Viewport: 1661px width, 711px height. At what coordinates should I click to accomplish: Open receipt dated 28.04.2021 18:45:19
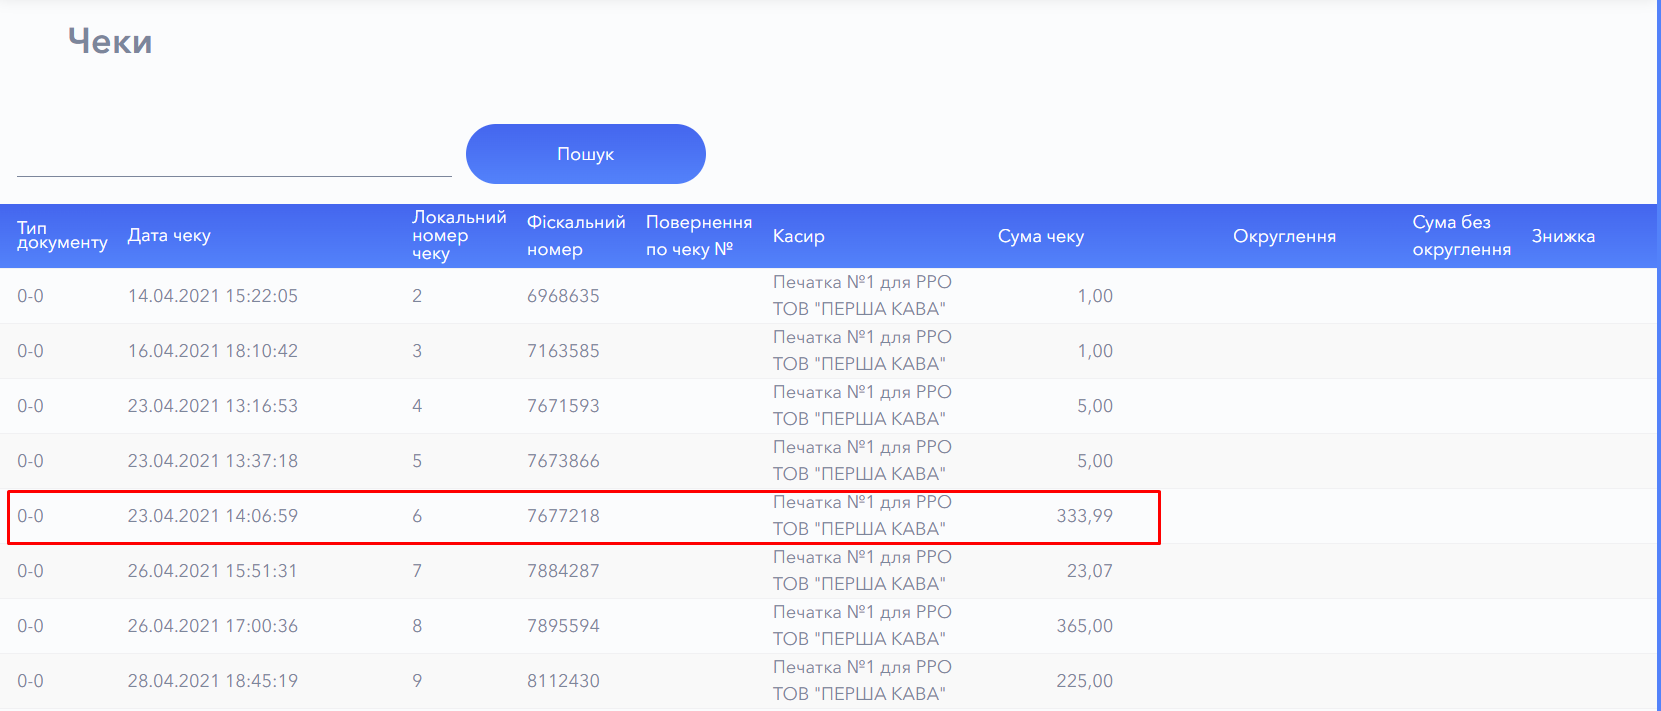[212, 681]
